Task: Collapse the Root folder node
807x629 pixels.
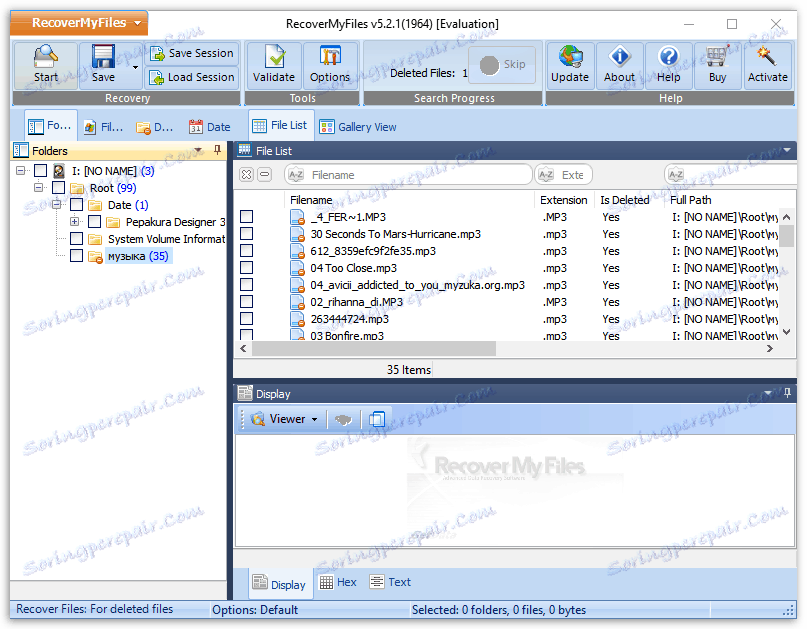Action: coord(39,187)
